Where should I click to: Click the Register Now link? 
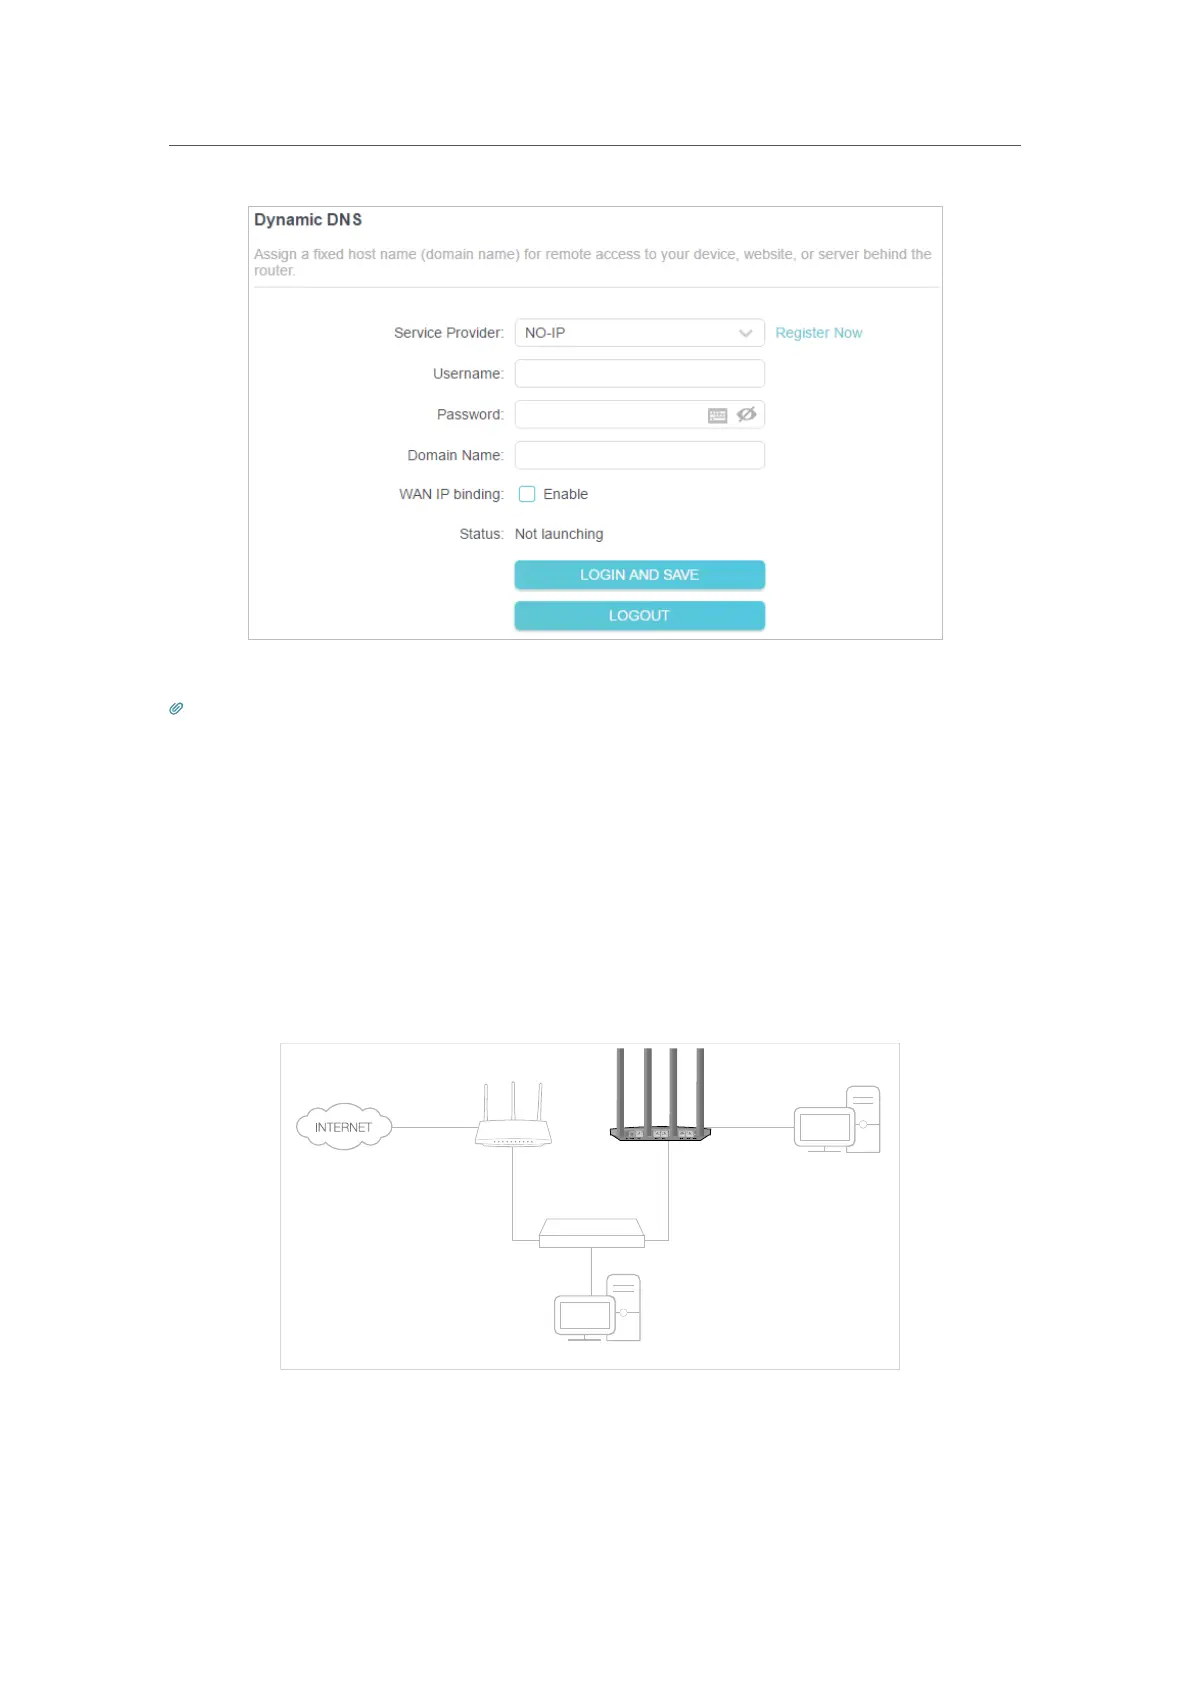click(x=818, y=333)
